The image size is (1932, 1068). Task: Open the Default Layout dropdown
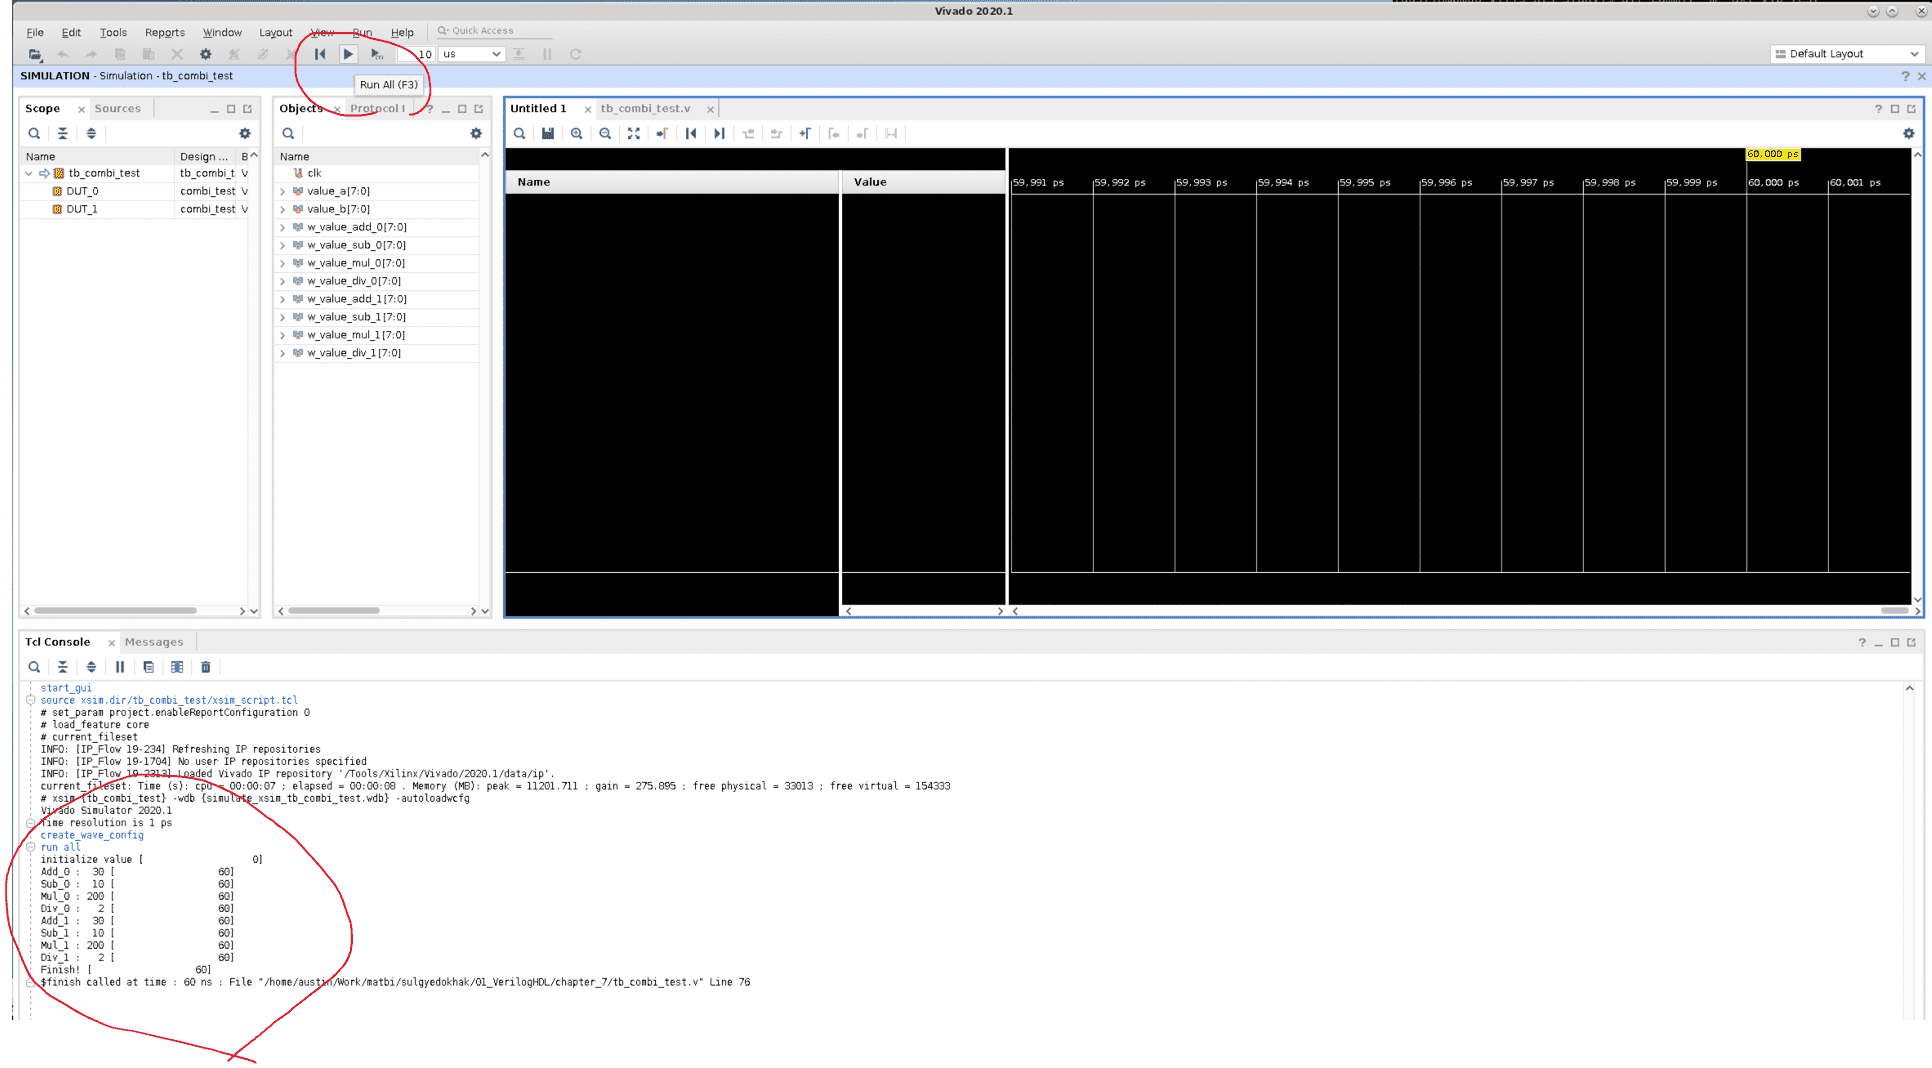[x=1846, y=54]
